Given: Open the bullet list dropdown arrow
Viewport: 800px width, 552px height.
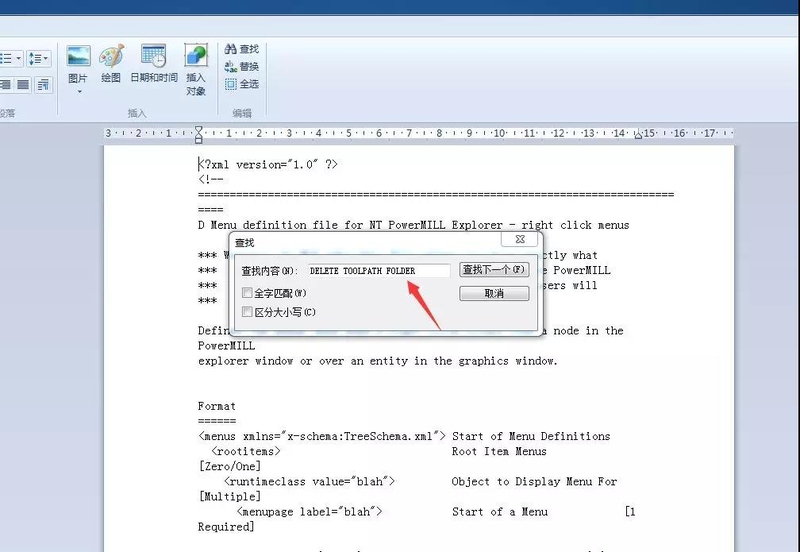Looking at the screenshot, I should (18, 59).
